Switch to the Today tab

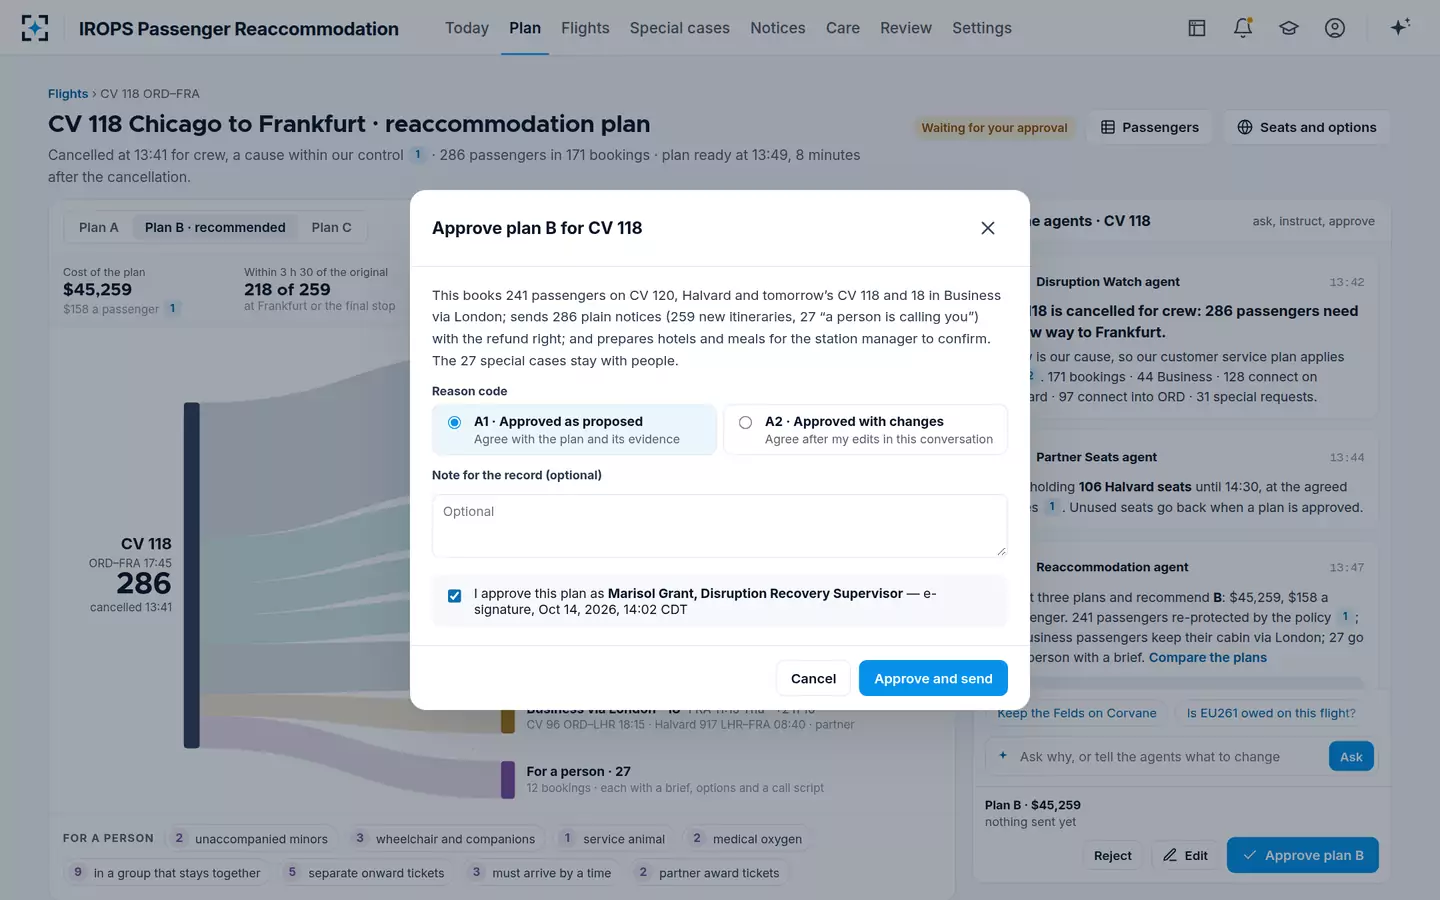point(467,28)
